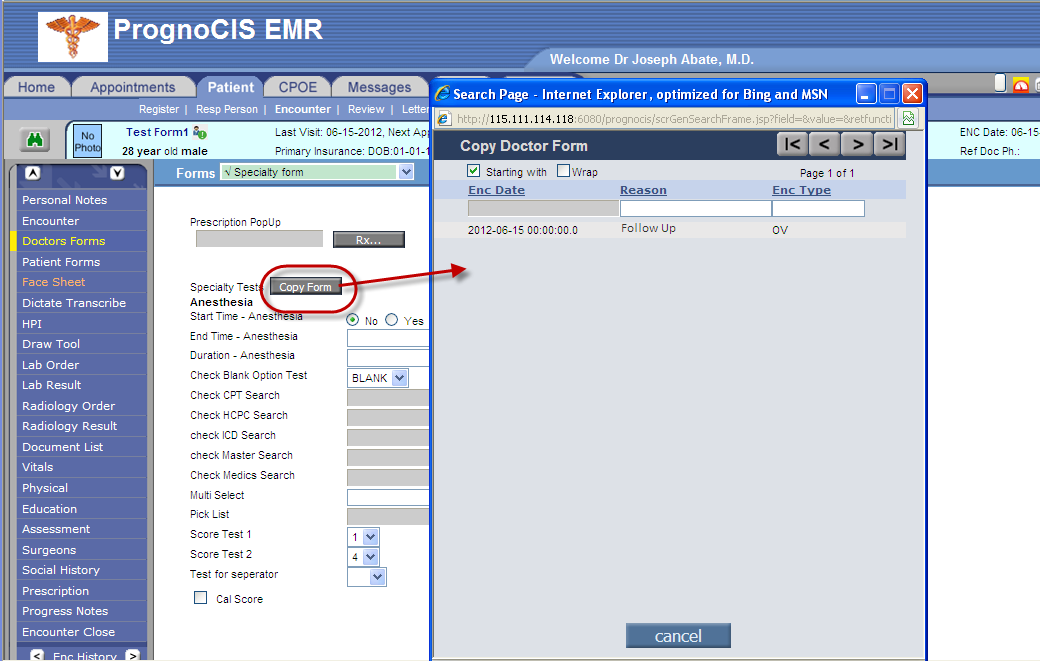Switch to the Messages tab

379,87
